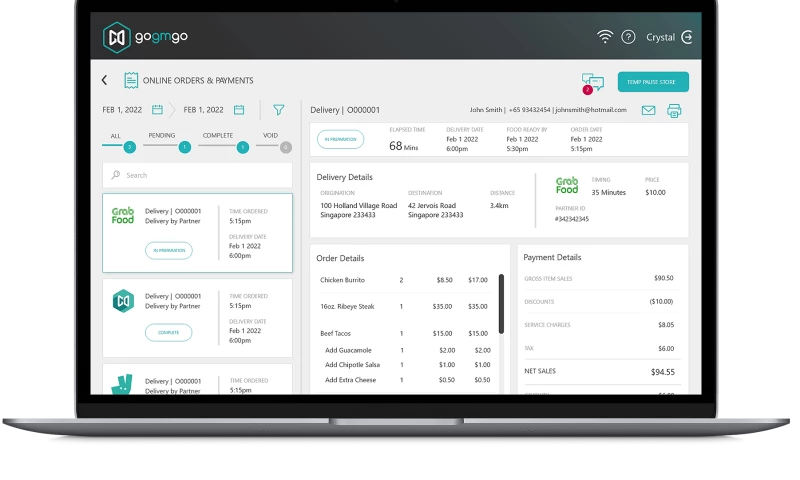The image size is (800, 480).
Task: Click the 68 Mins elapsed time
Action: point(404,146)
